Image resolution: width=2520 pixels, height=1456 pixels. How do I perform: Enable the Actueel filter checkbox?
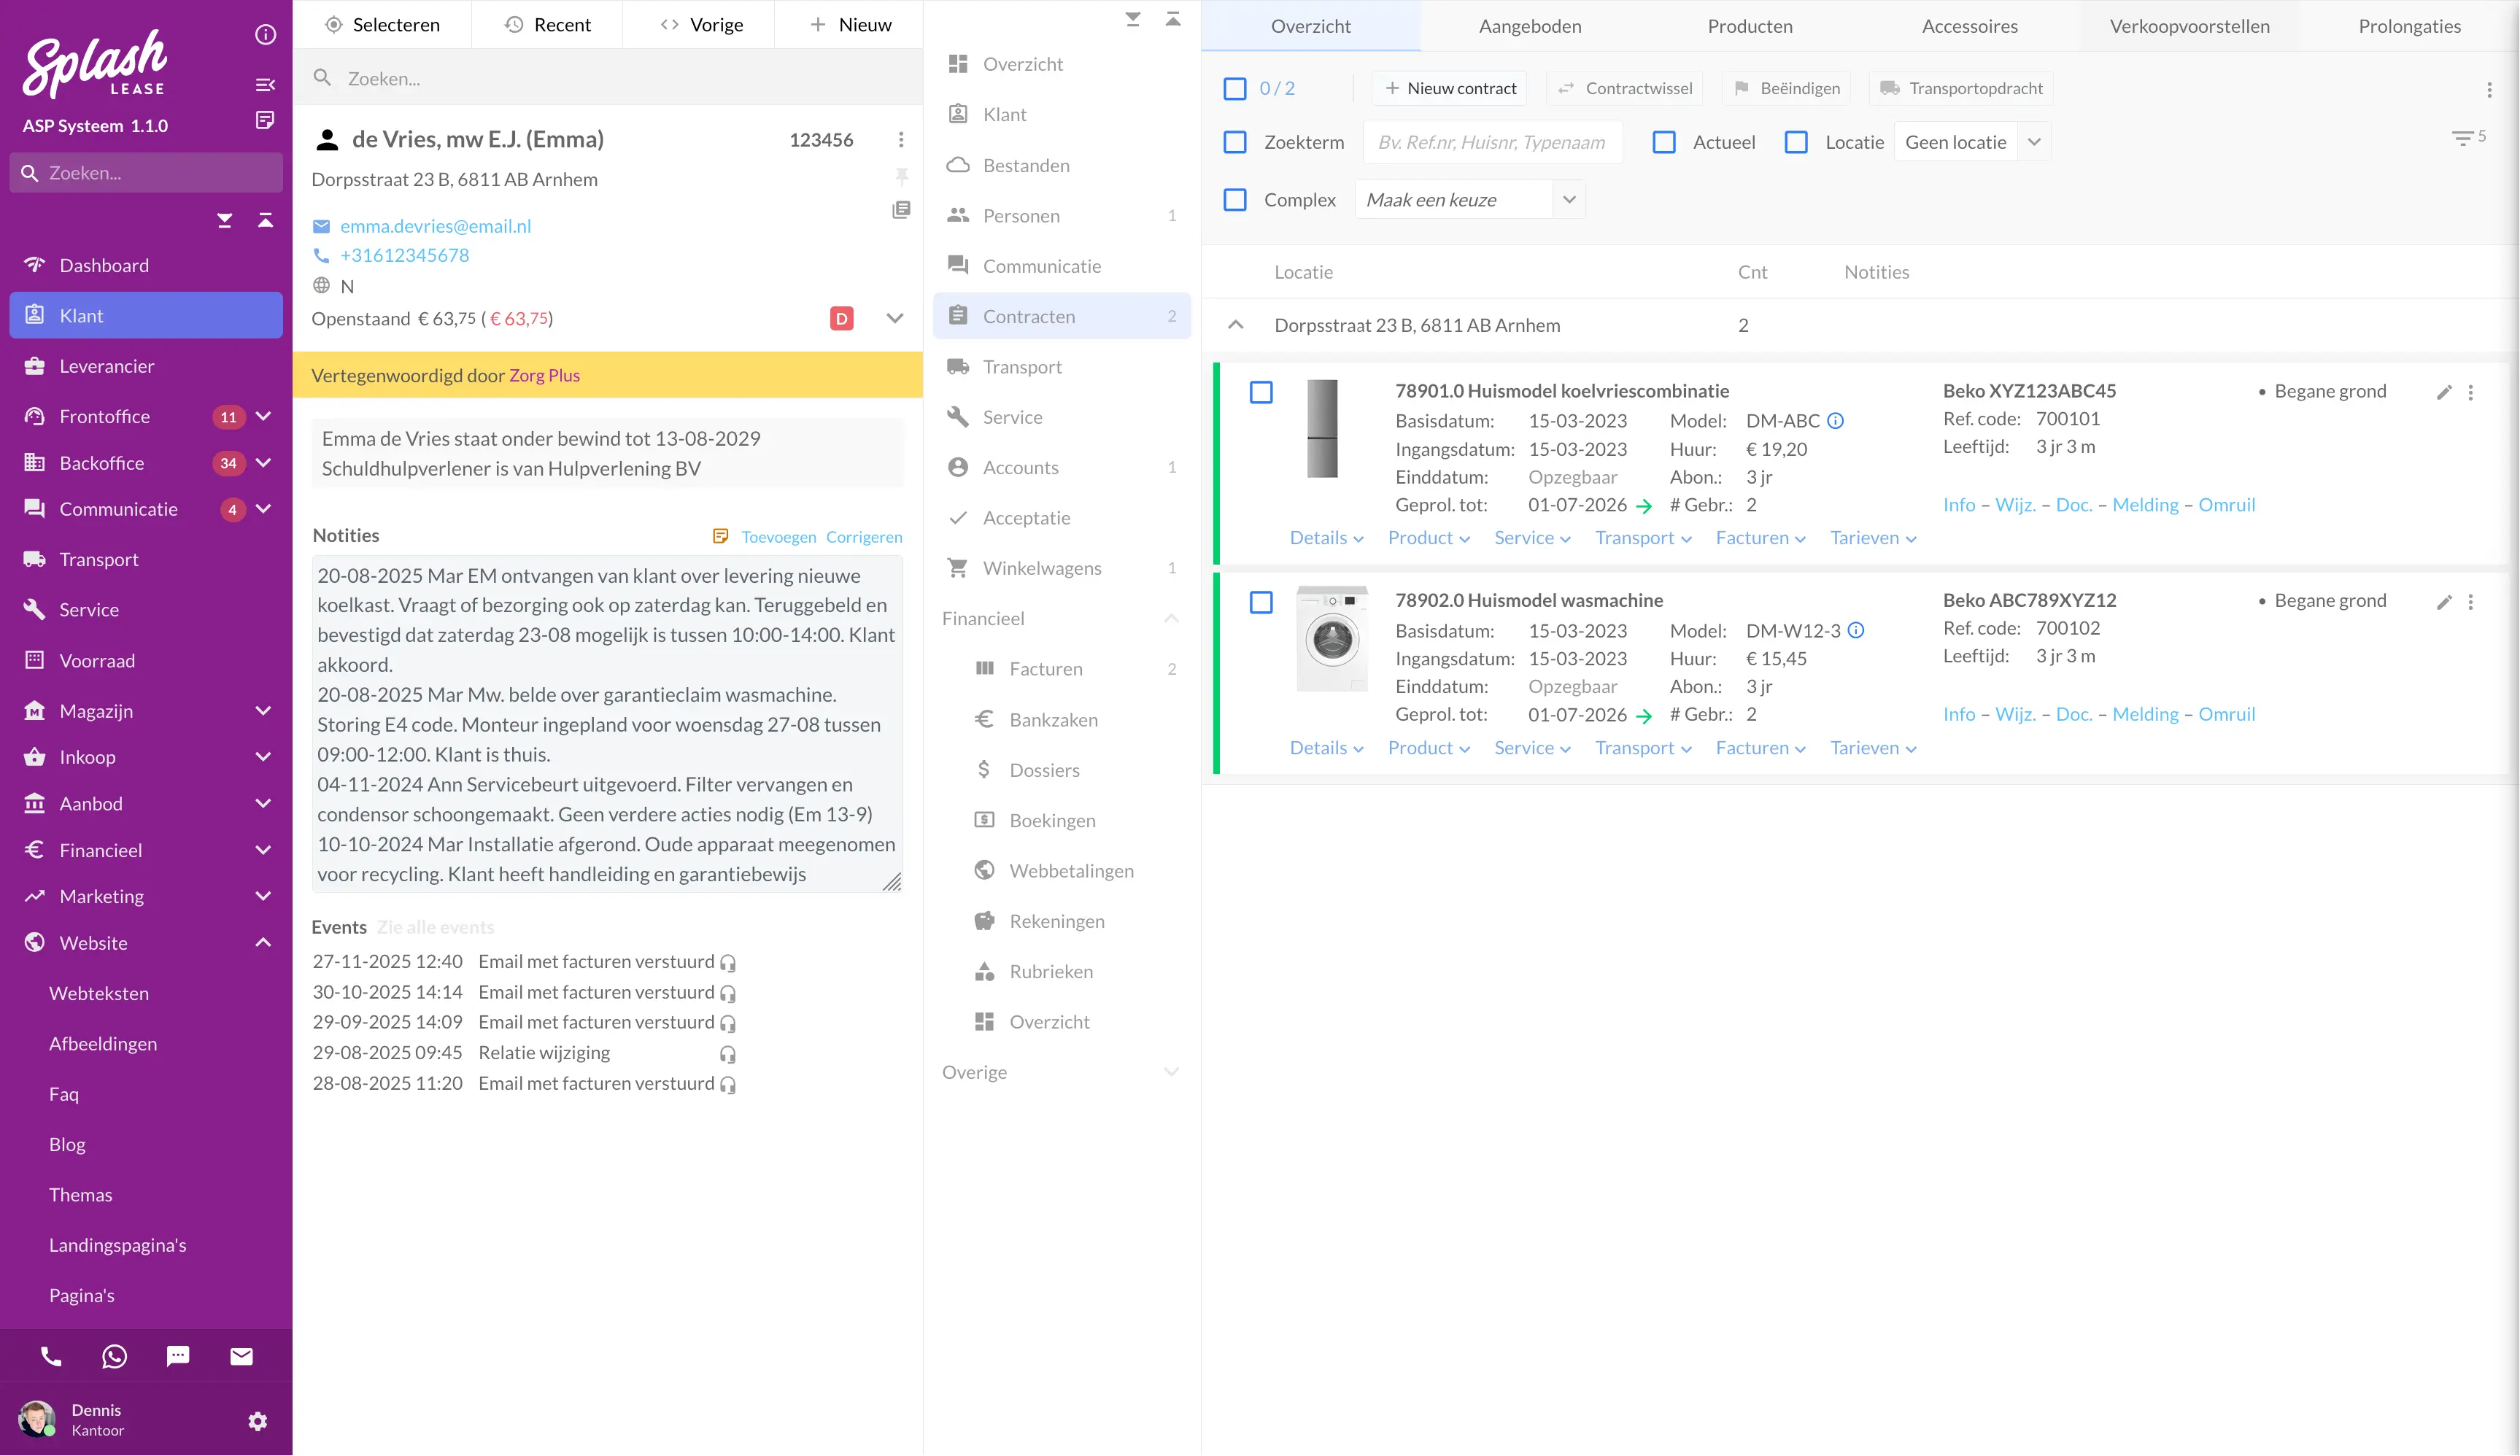pos(1664,142)
